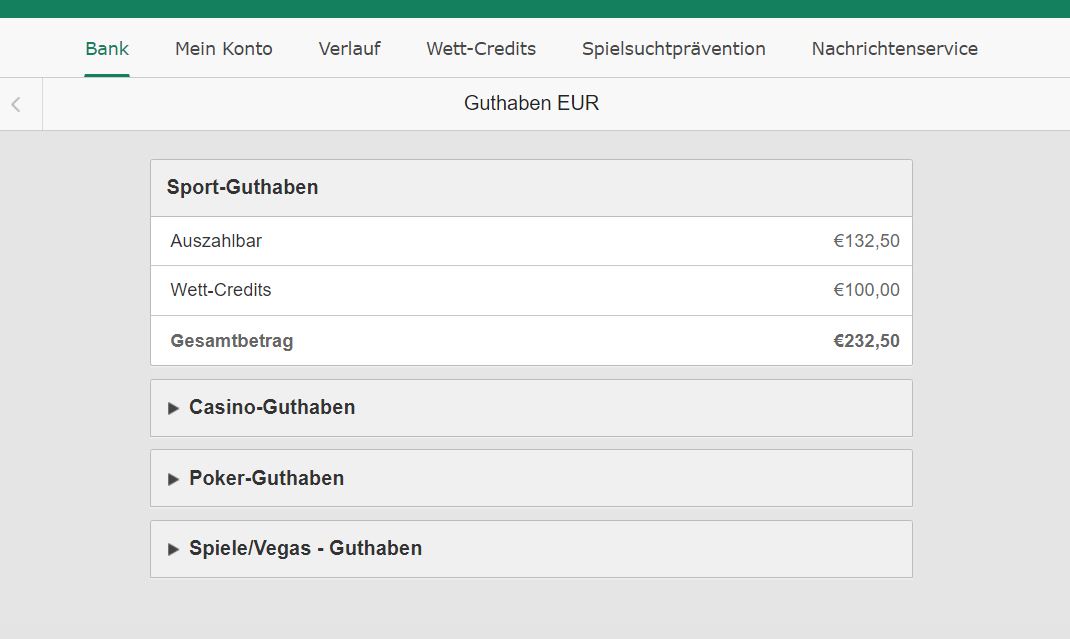Expand the Poker-Guthaben section title
The width and height of the screenshot is (1070, 639).
(x=266, y=479)
